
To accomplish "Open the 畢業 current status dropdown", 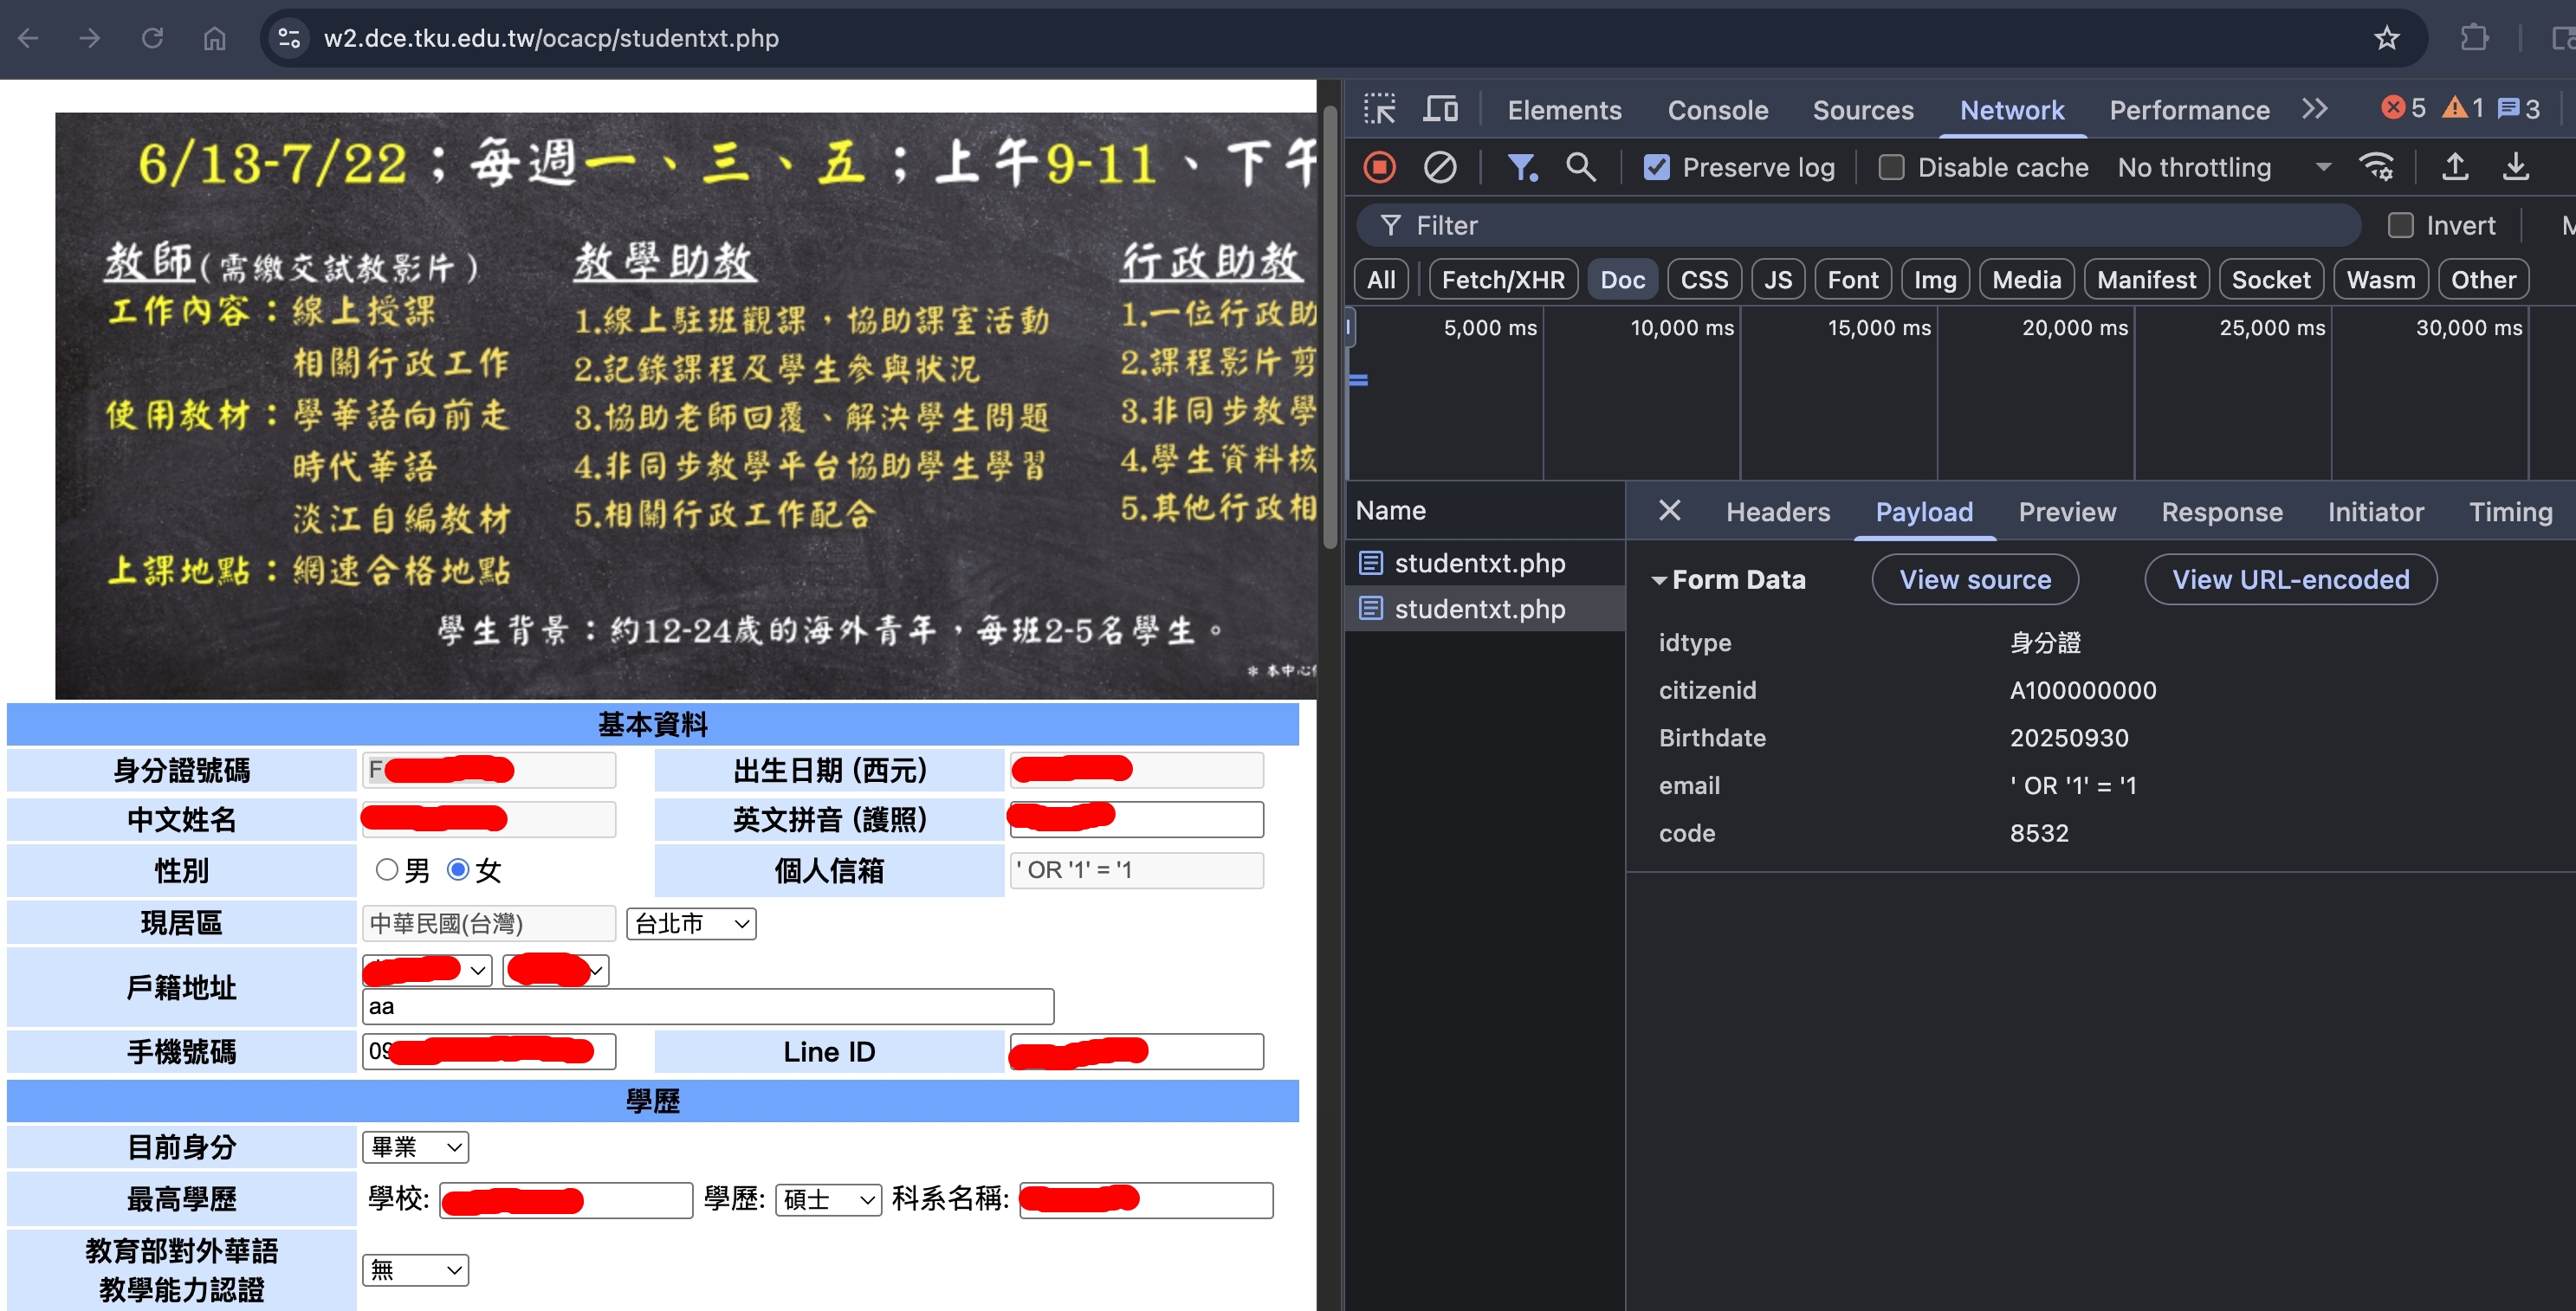I will [415, 1147].
